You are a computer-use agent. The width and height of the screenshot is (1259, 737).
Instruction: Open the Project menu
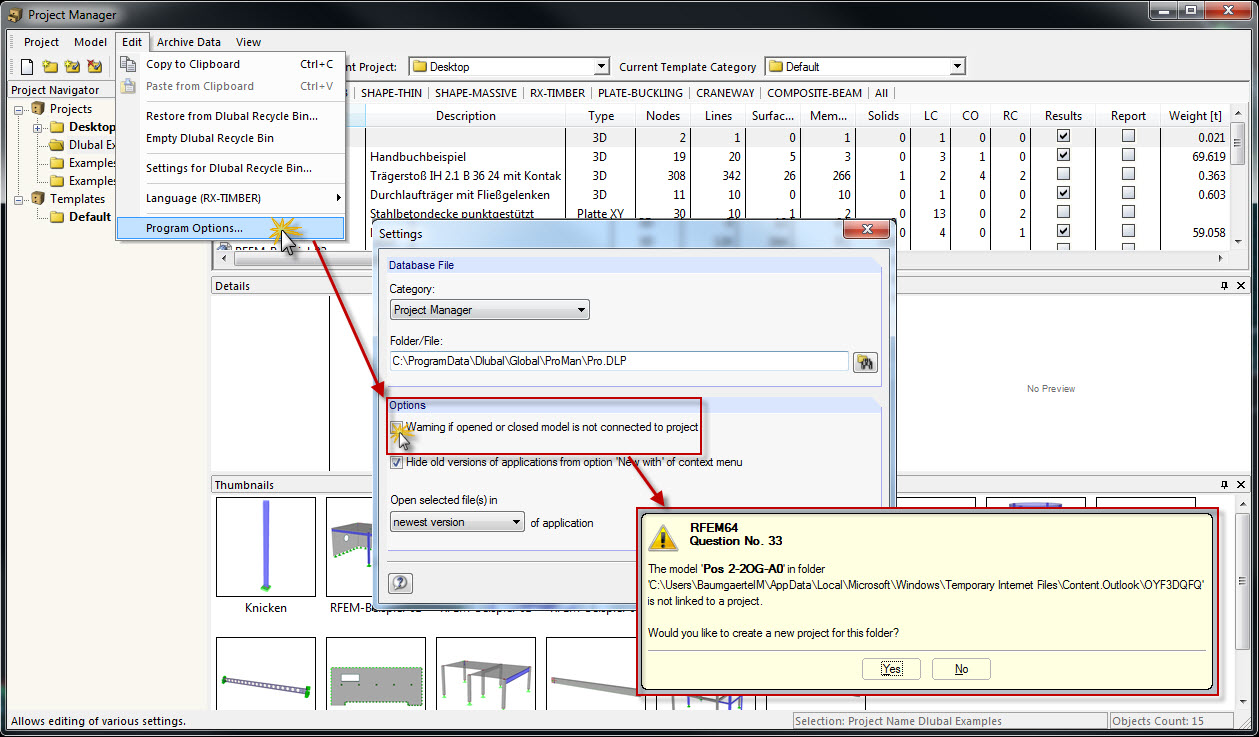click(41, 42)
